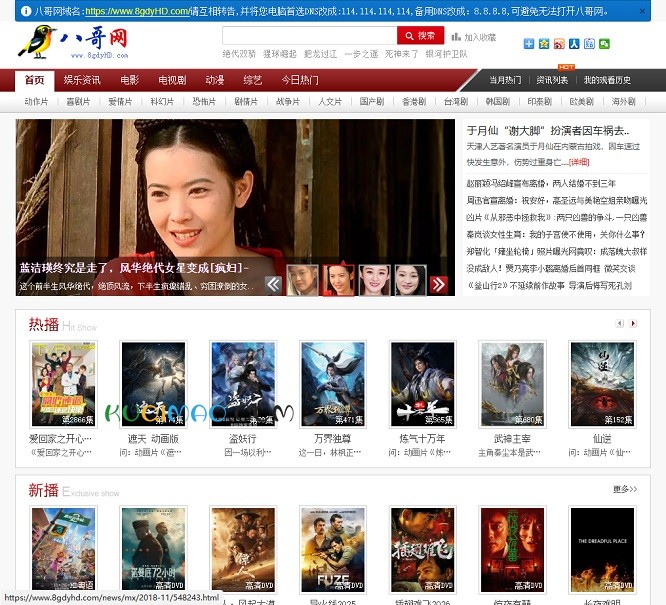Screen dimensions: 666x605
Task: Open 我的观看历史
Action: coord(607,80)
